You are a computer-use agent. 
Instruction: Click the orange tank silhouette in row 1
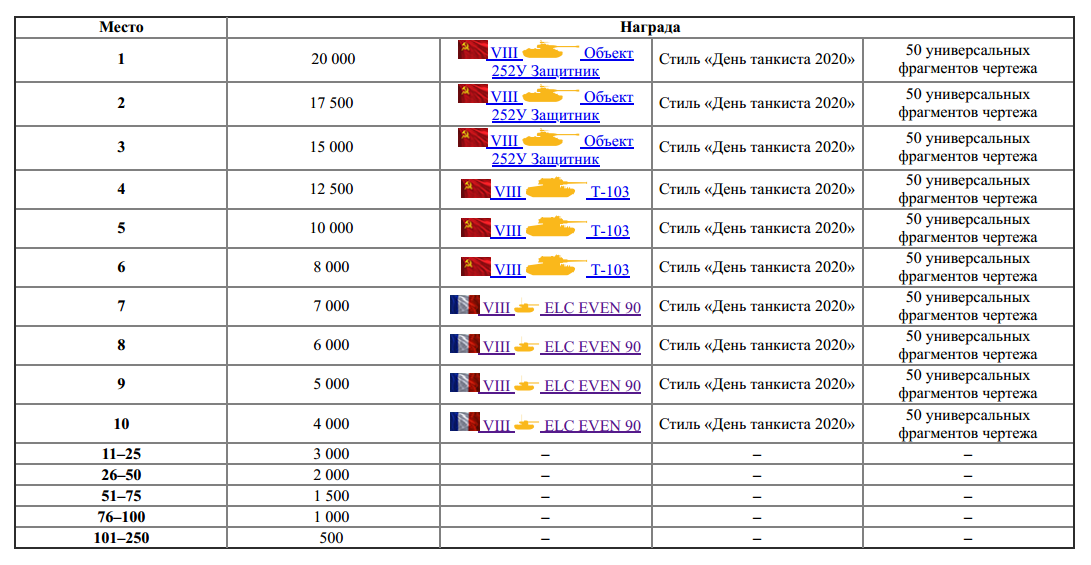(550, 50)
